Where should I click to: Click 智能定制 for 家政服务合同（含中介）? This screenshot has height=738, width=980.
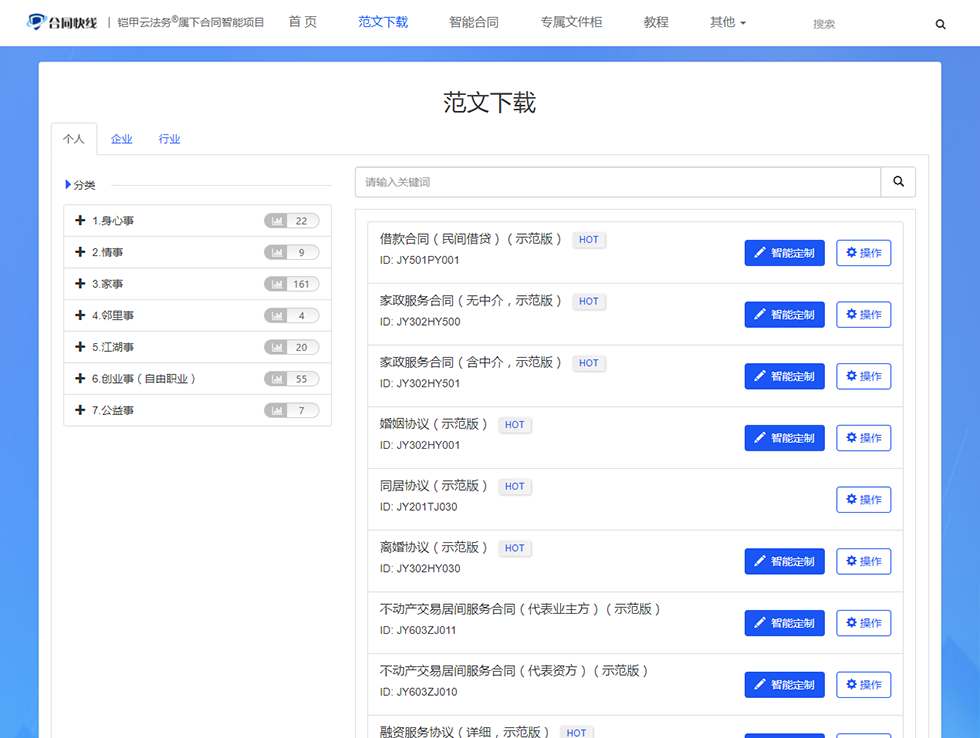784,376
